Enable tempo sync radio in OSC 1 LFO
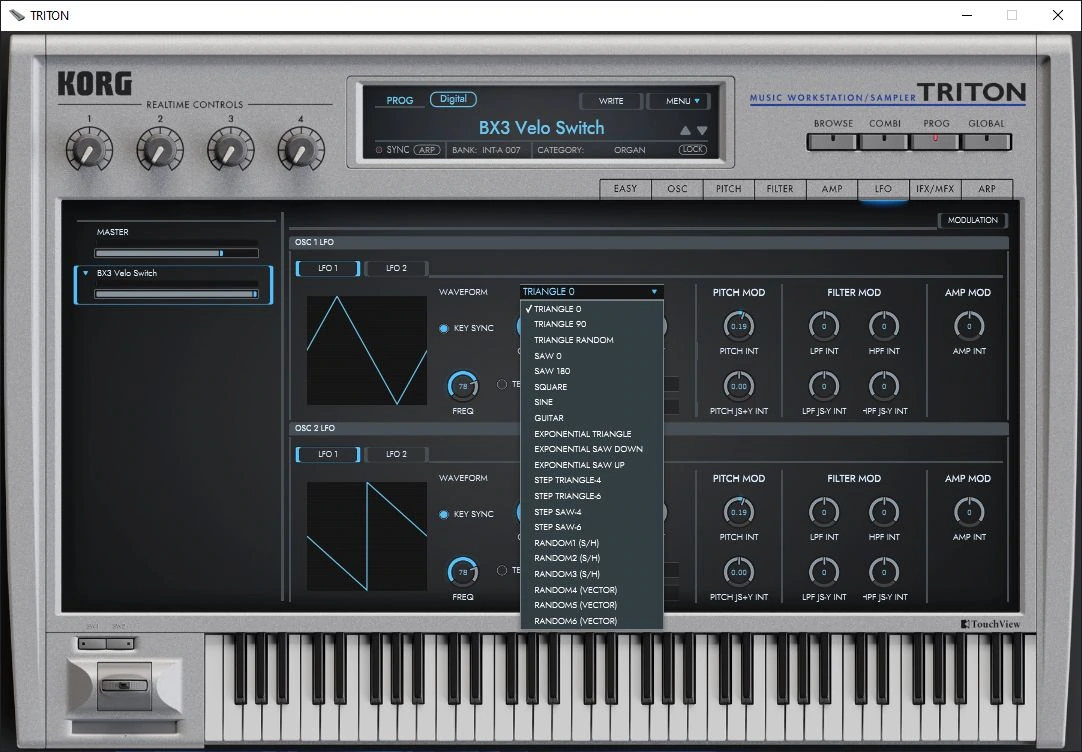 pos(502,384)
